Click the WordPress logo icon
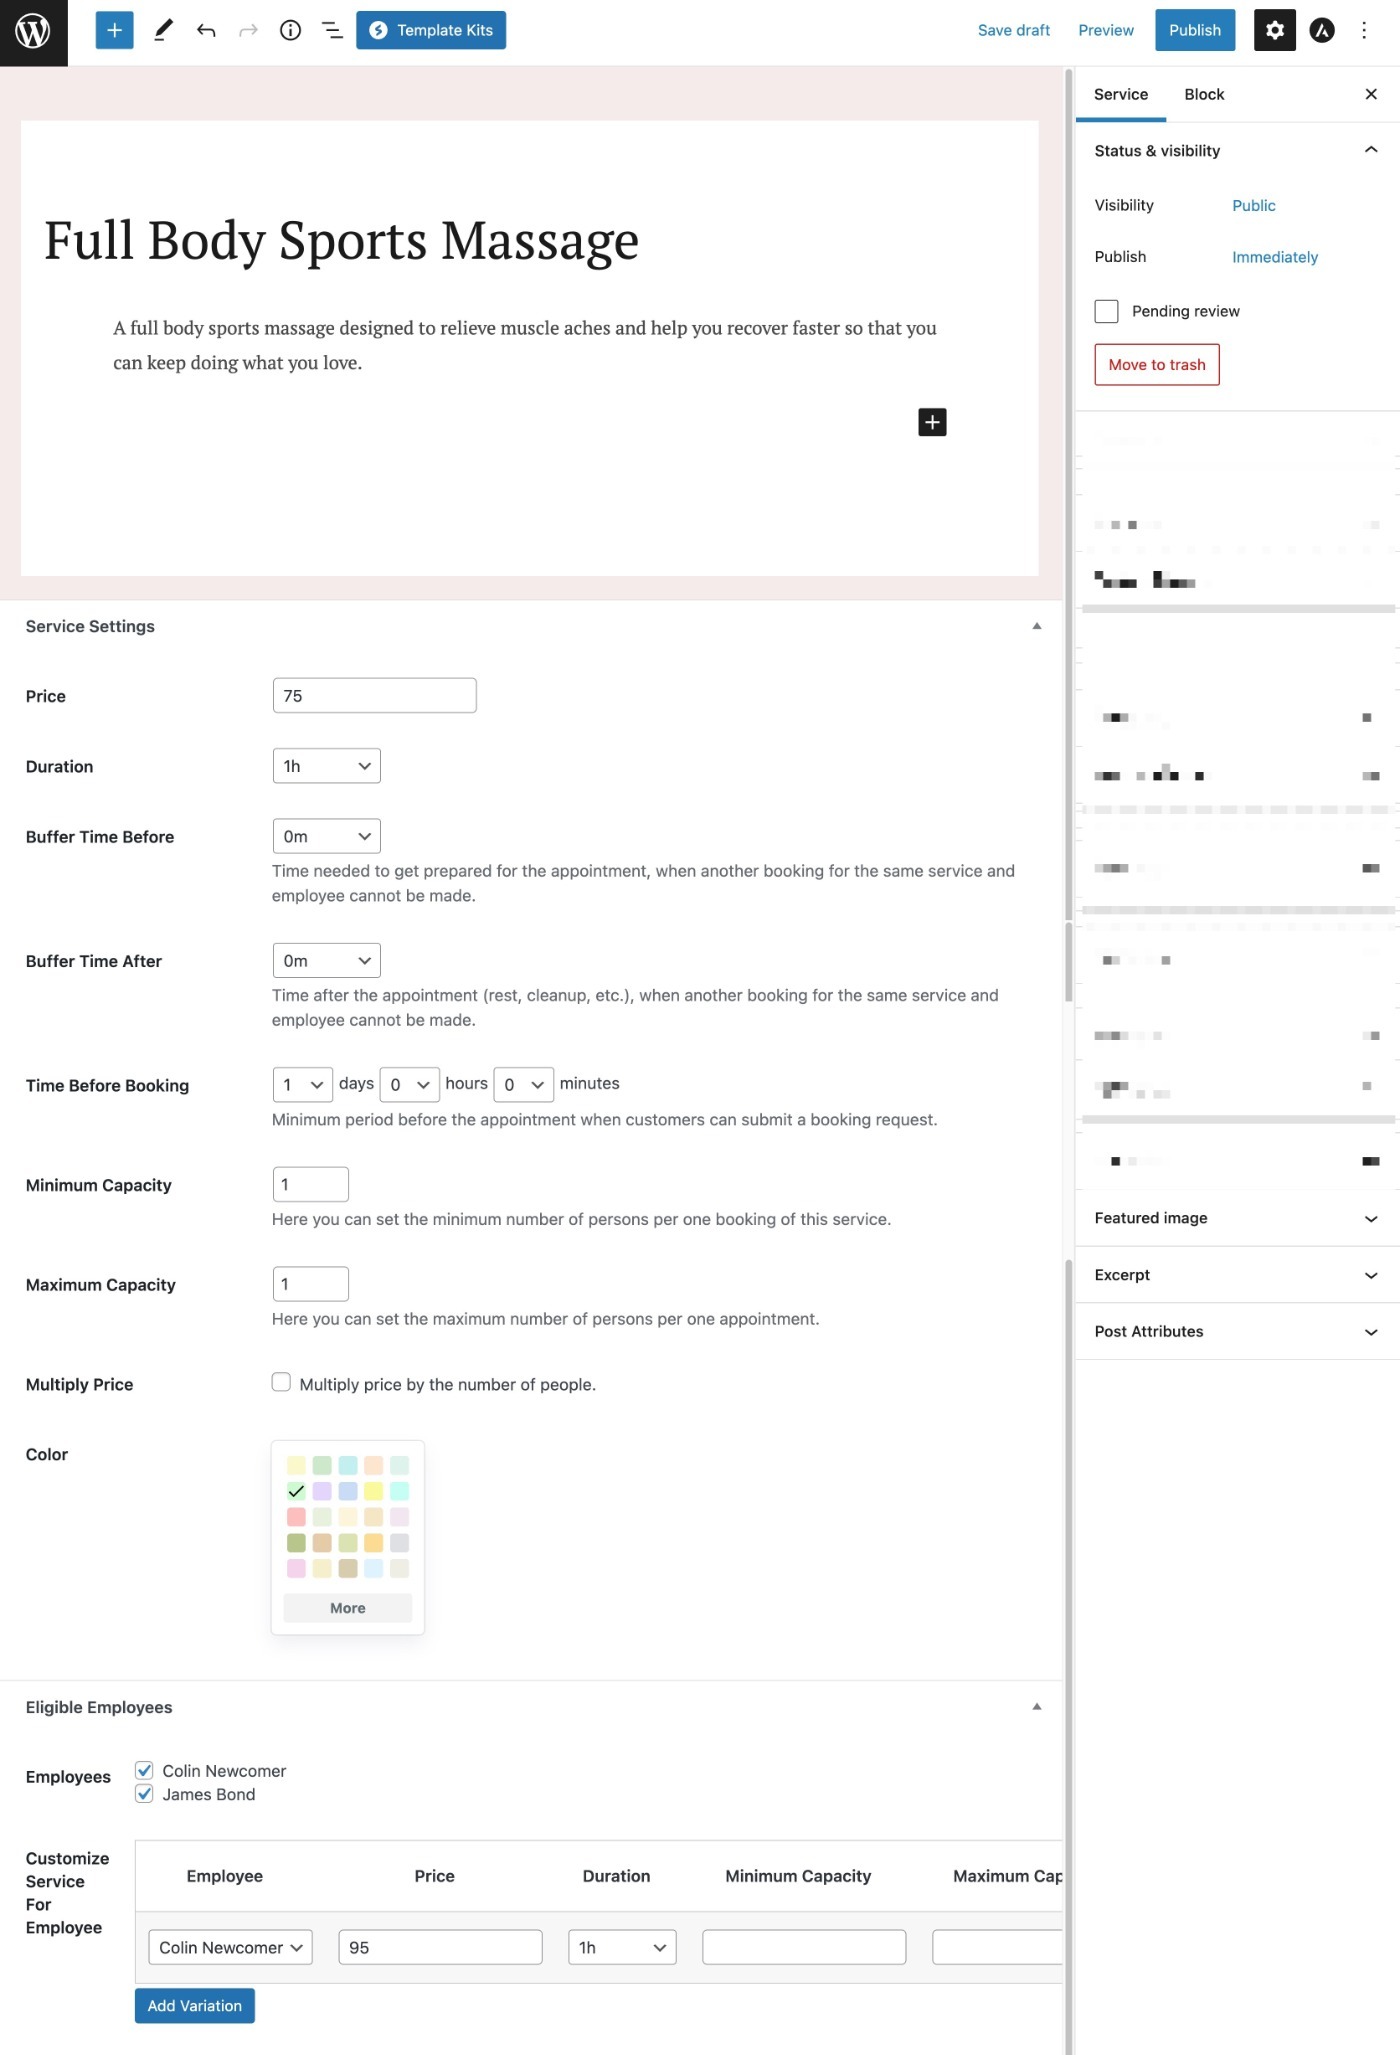 click(x=33, y=32)
